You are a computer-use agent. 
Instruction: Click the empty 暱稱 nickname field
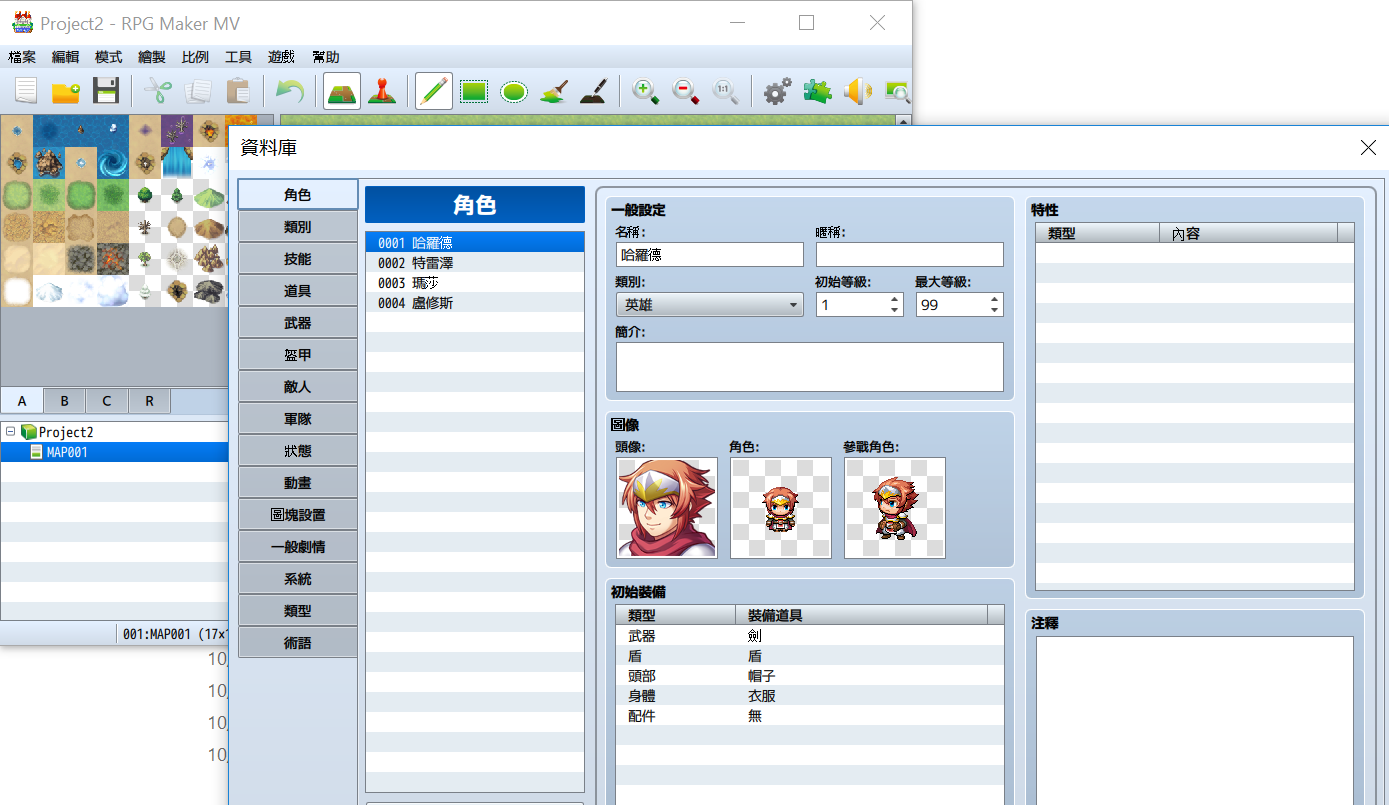910,255
